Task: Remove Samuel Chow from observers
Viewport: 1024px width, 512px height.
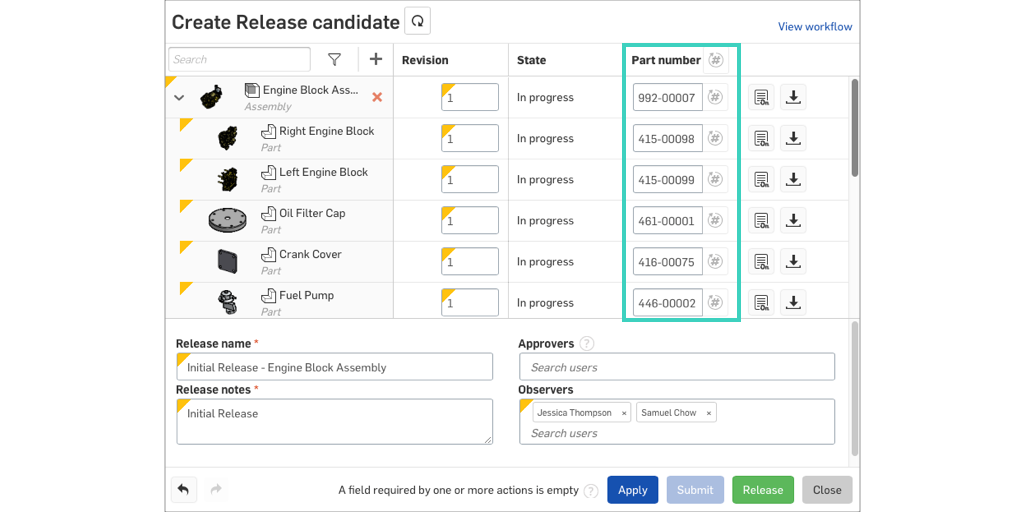Action: [x=708, y=413]
